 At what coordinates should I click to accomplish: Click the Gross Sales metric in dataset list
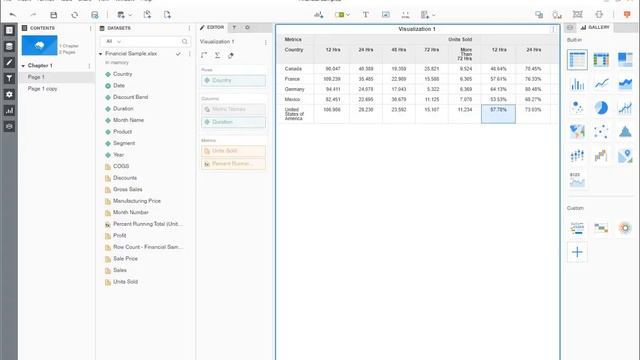[x=127, y=189]
